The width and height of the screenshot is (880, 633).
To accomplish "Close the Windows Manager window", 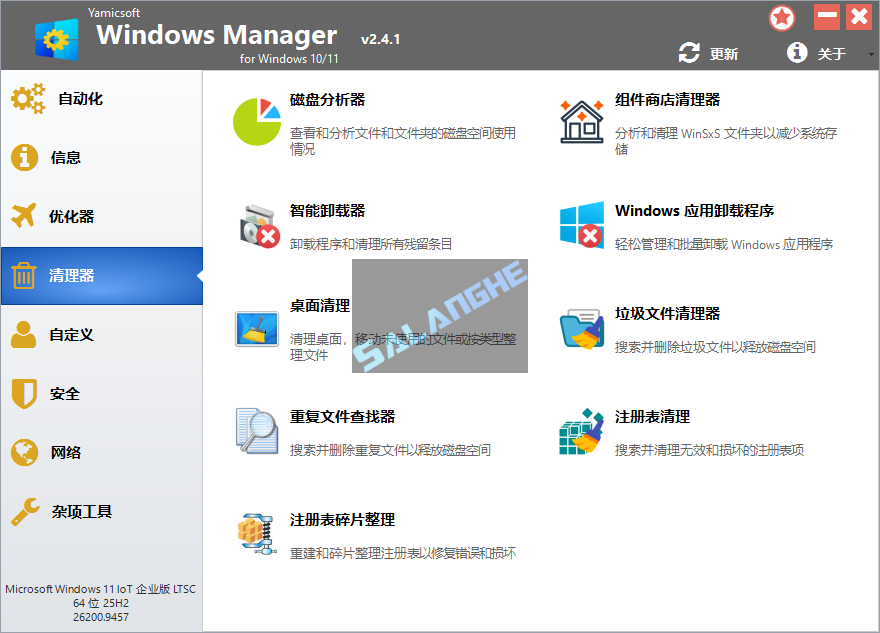I will tap(859, 17).
